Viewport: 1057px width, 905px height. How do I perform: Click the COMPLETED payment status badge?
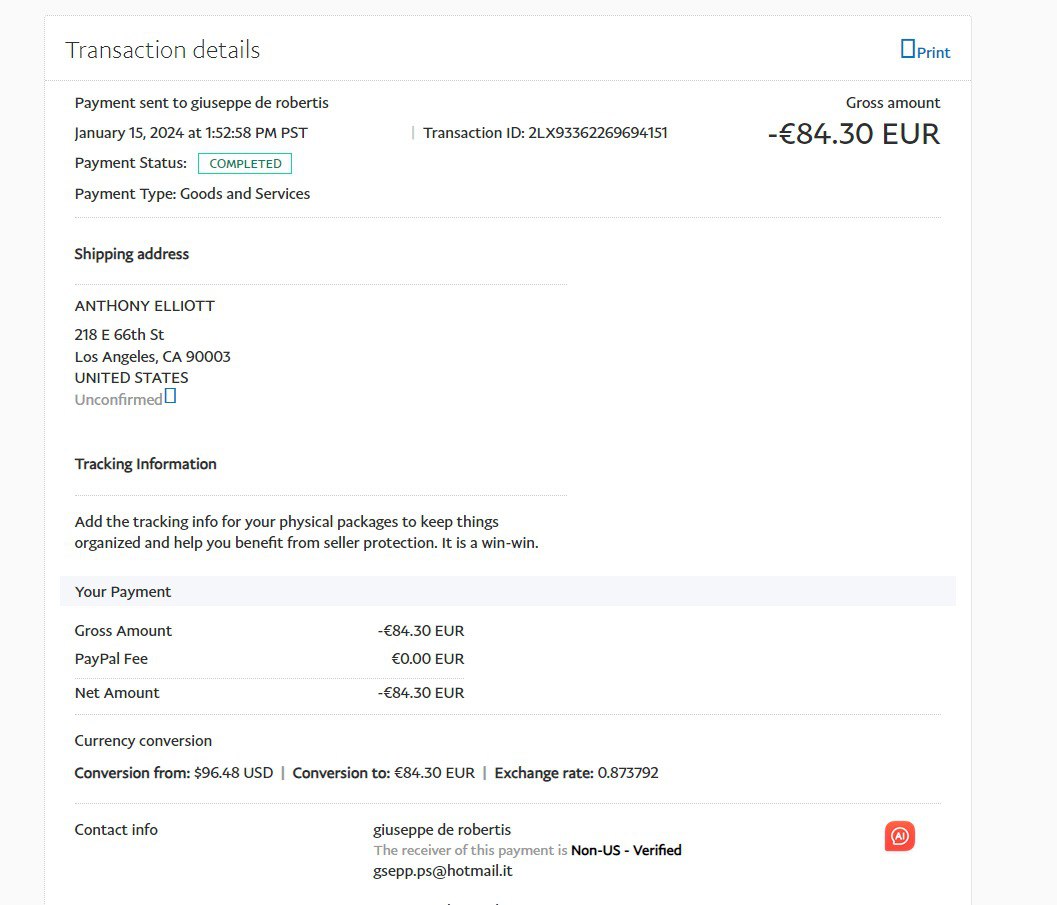[x=245, y=164]
